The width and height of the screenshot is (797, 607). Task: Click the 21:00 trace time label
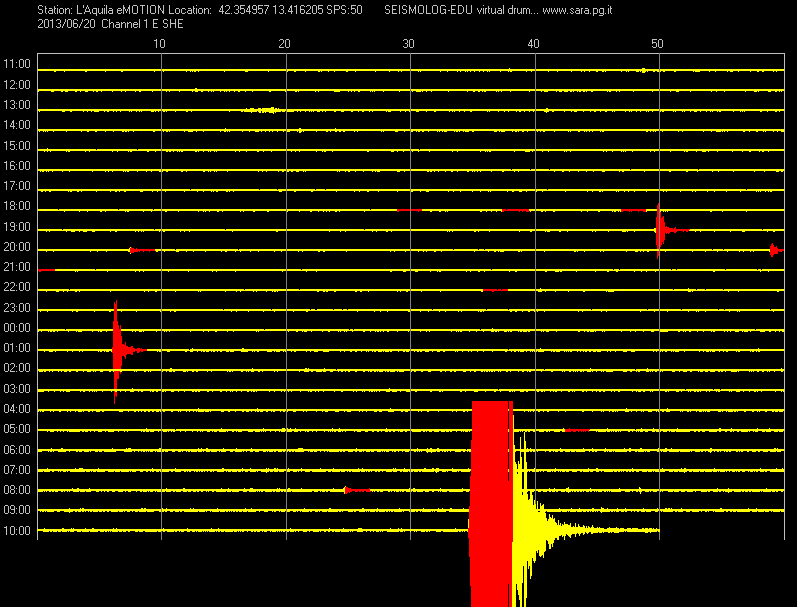tap(17, 267)
